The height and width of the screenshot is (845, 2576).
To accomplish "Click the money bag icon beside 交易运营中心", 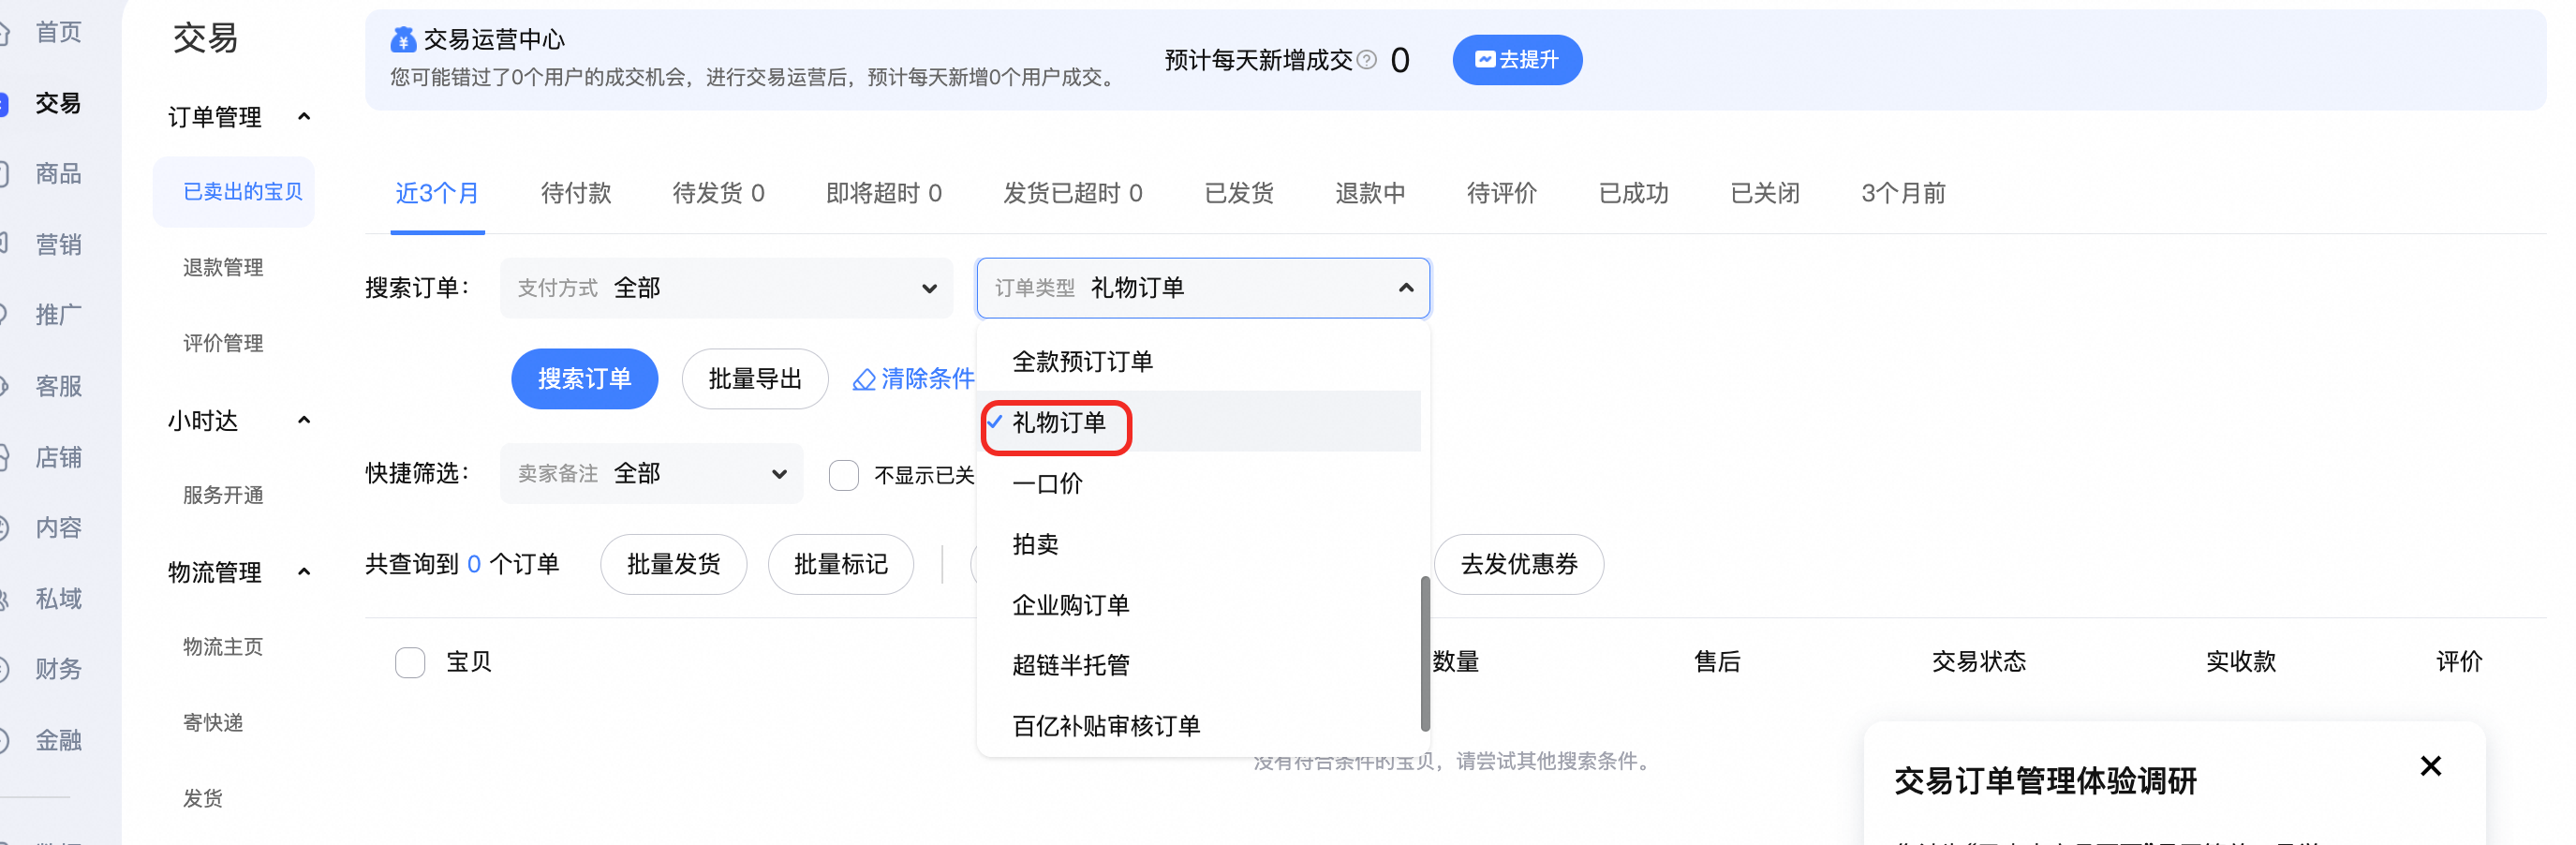I will [403, 40].
